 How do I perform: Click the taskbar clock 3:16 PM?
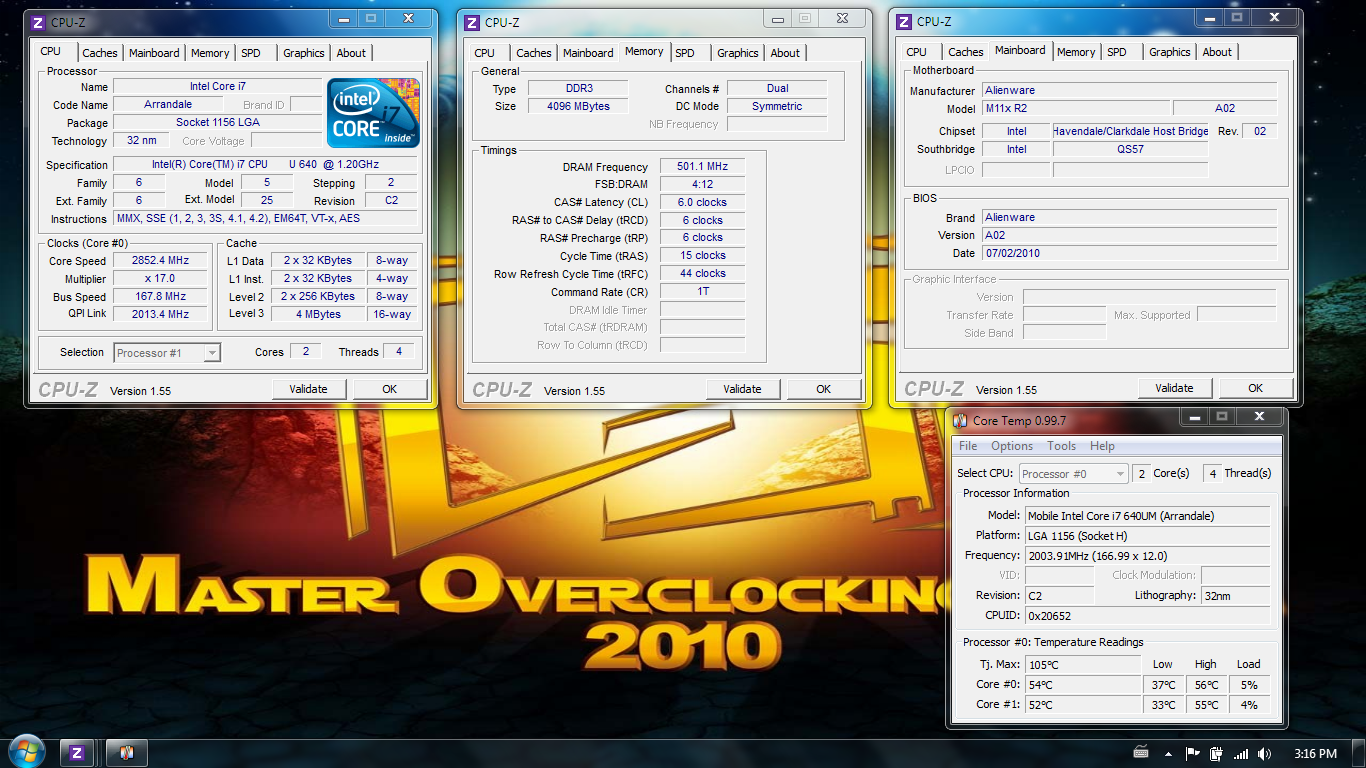click(x=1315, y=754)
